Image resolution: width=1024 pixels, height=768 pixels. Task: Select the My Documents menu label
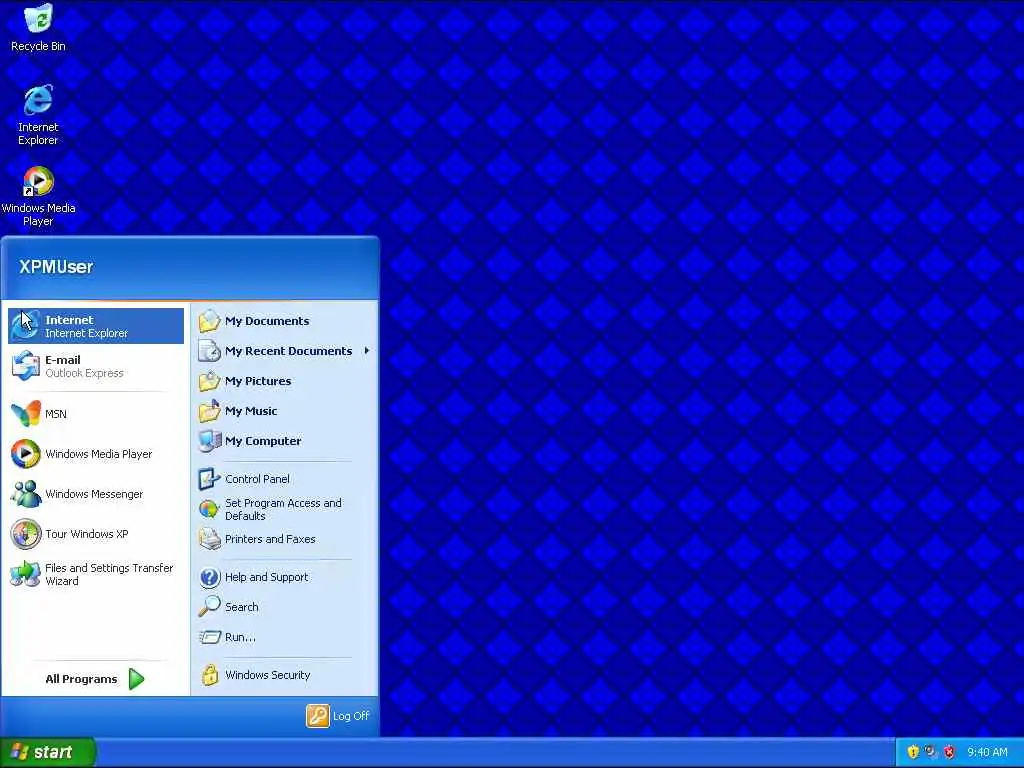267,321
